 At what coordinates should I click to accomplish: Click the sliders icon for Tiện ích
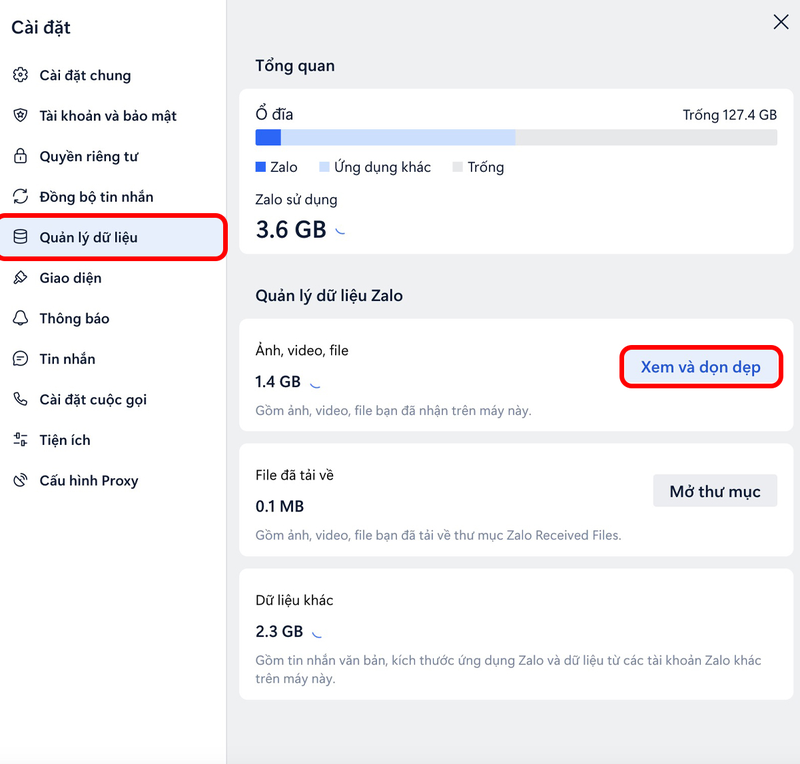click(20, 440)
